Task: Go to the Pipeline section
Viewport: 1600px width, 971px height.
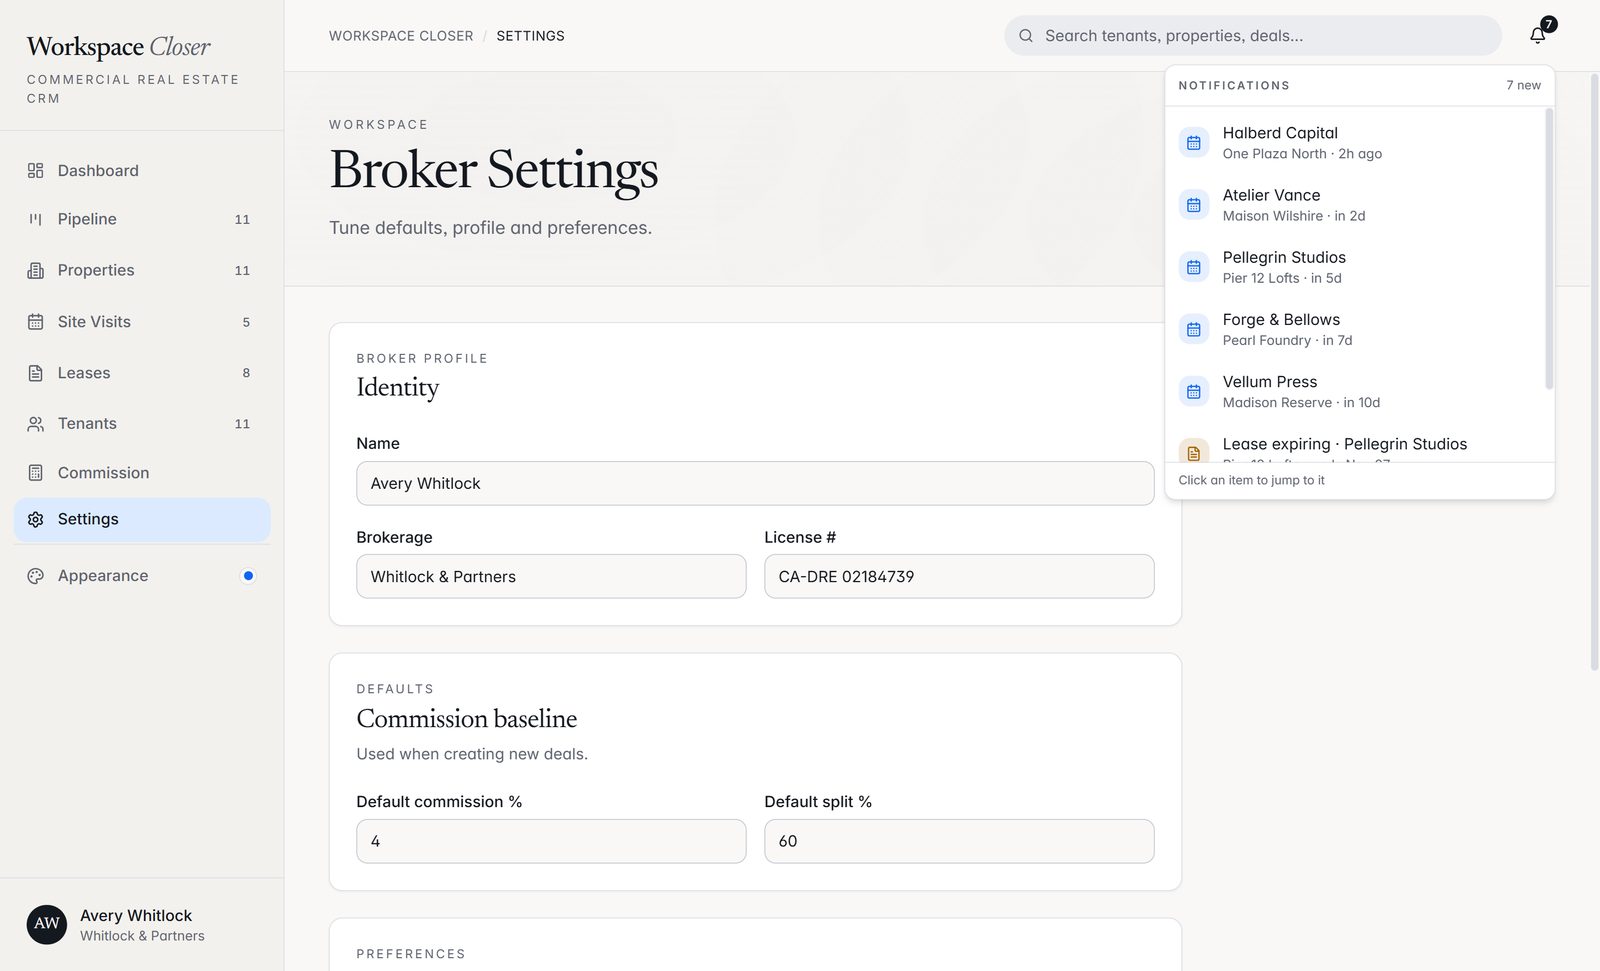Action: [x=142, y=219]
